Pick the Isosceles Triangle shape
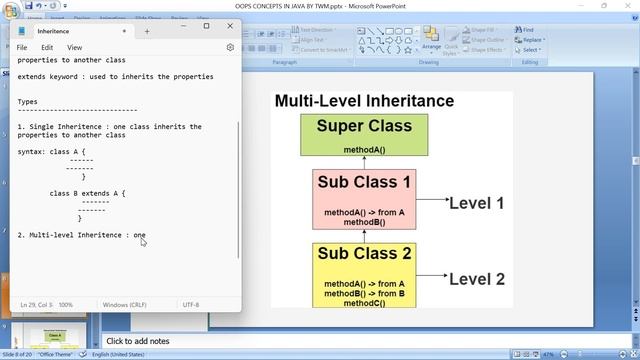 362,40
